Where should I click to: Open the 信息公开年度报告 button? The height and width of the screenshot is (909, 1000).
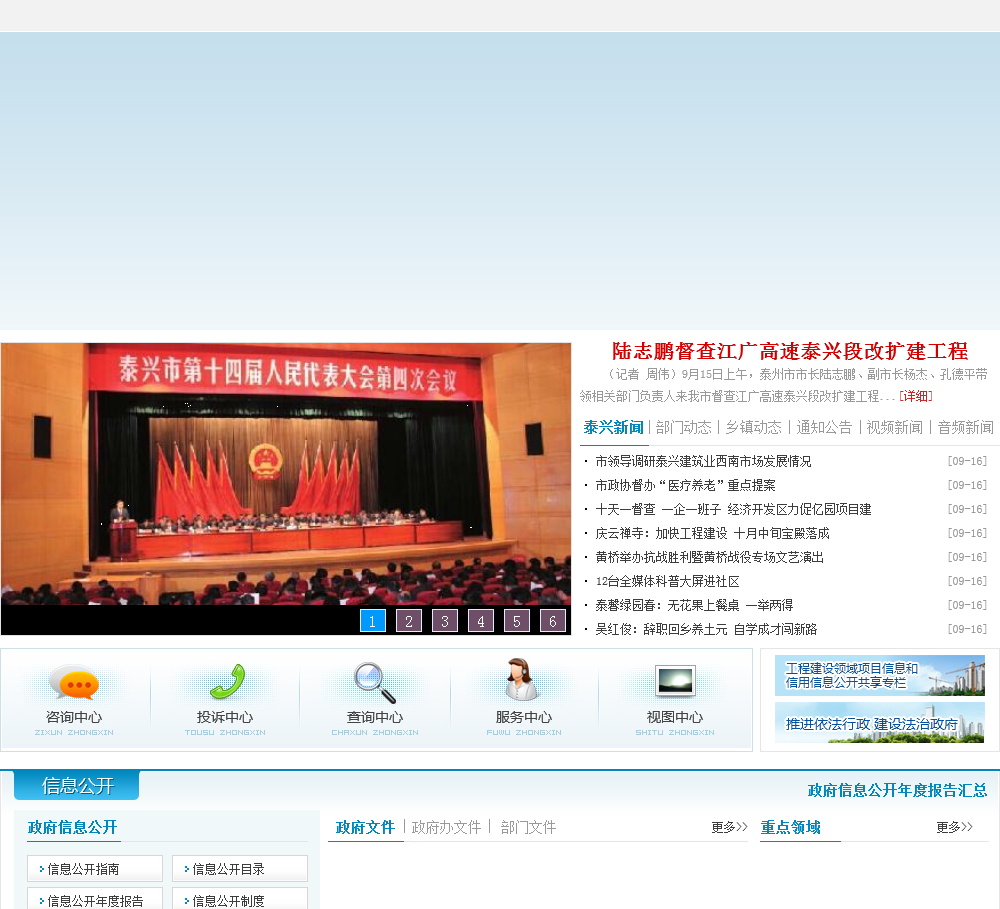point(95,898)
